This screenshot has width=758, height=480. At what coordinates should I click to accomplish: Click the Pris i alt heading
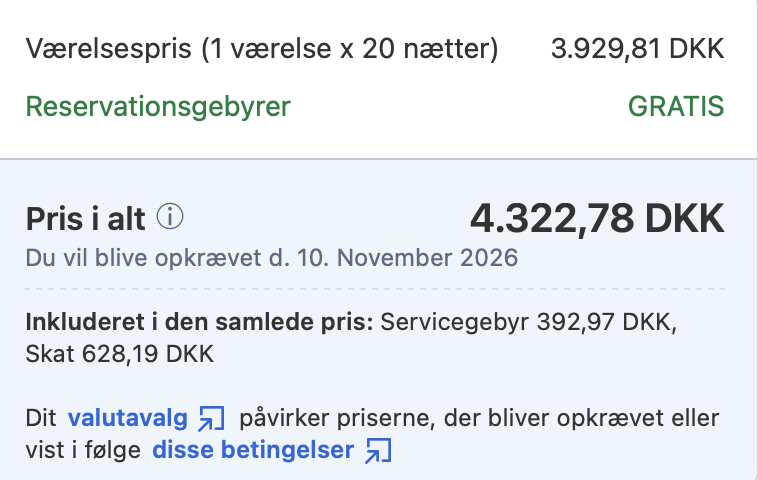(86, 219)
